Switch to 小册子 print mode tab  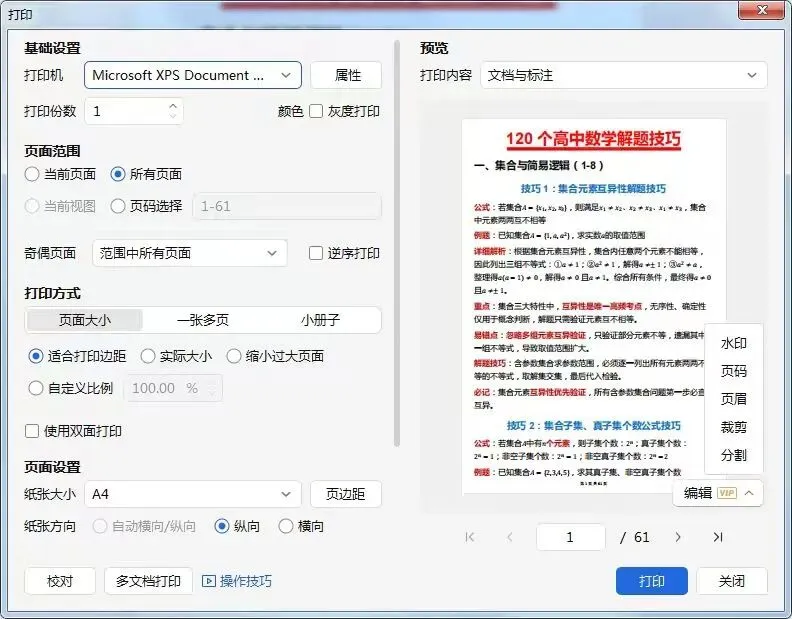320,320
